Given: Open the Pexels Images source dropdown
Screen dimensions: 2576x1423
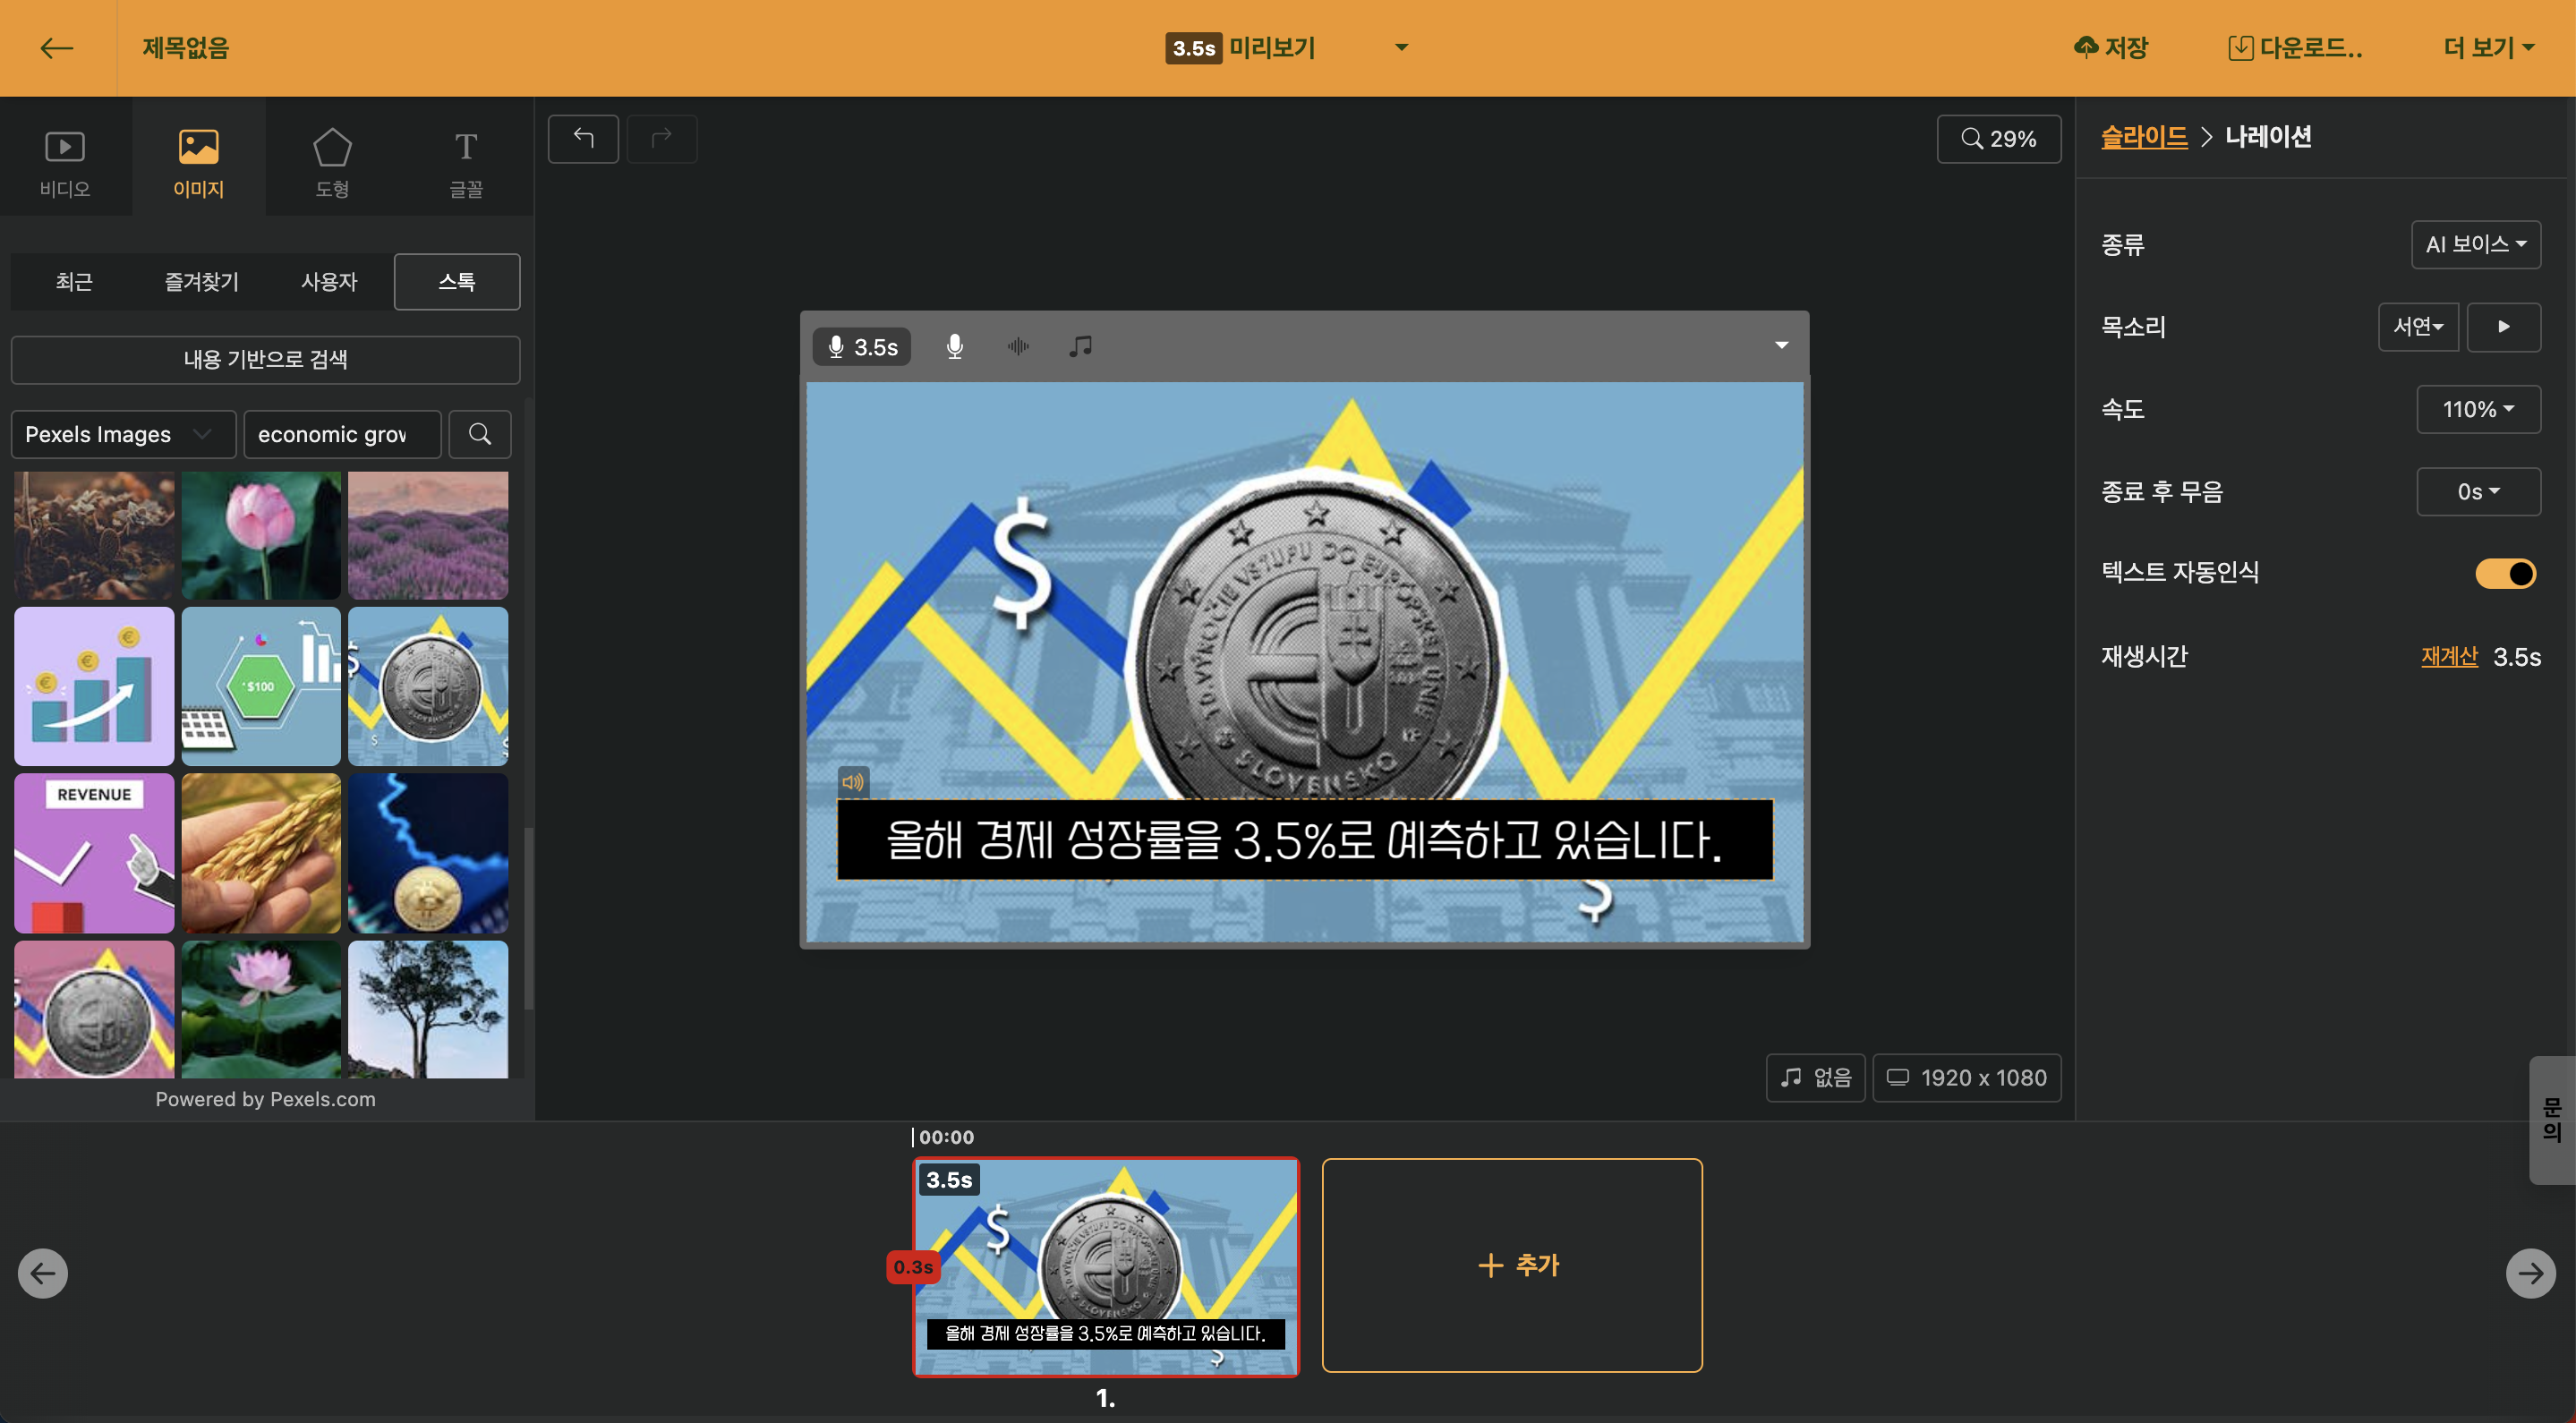Looking at the screenshot, I should (x=123, y=434).
